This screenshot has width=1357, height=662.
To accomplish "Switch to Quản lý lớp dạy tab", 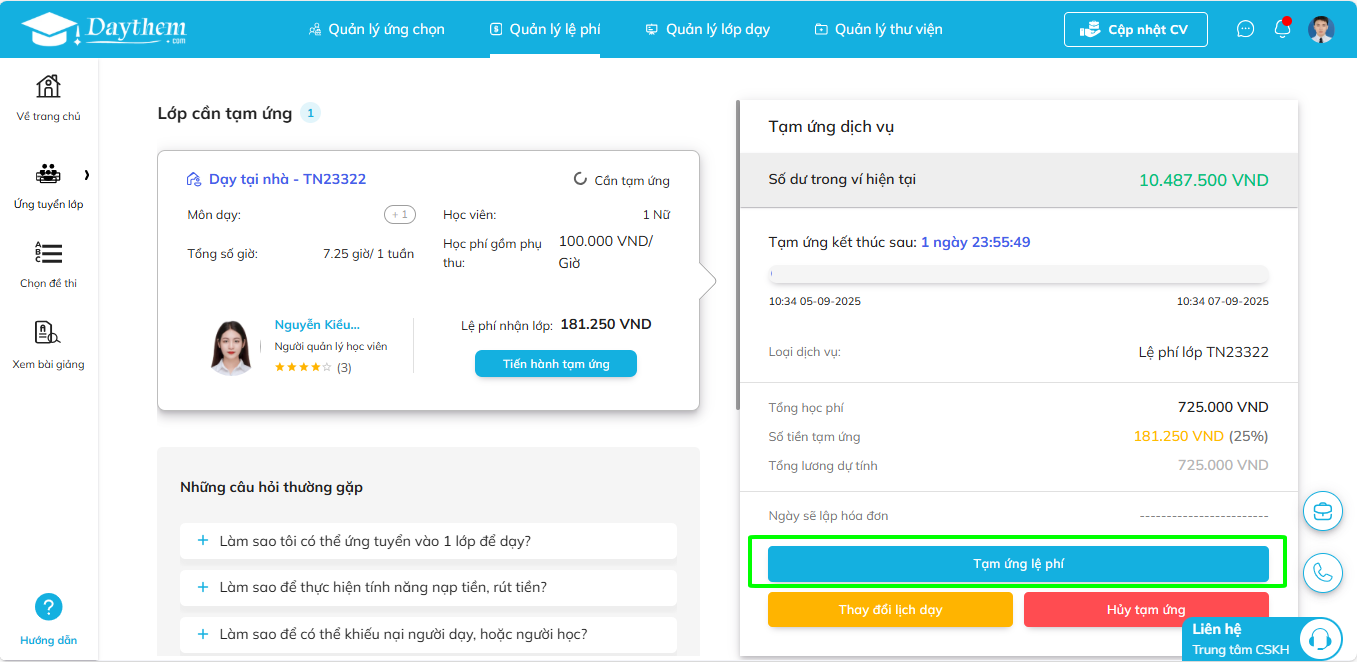I will 707,29.
